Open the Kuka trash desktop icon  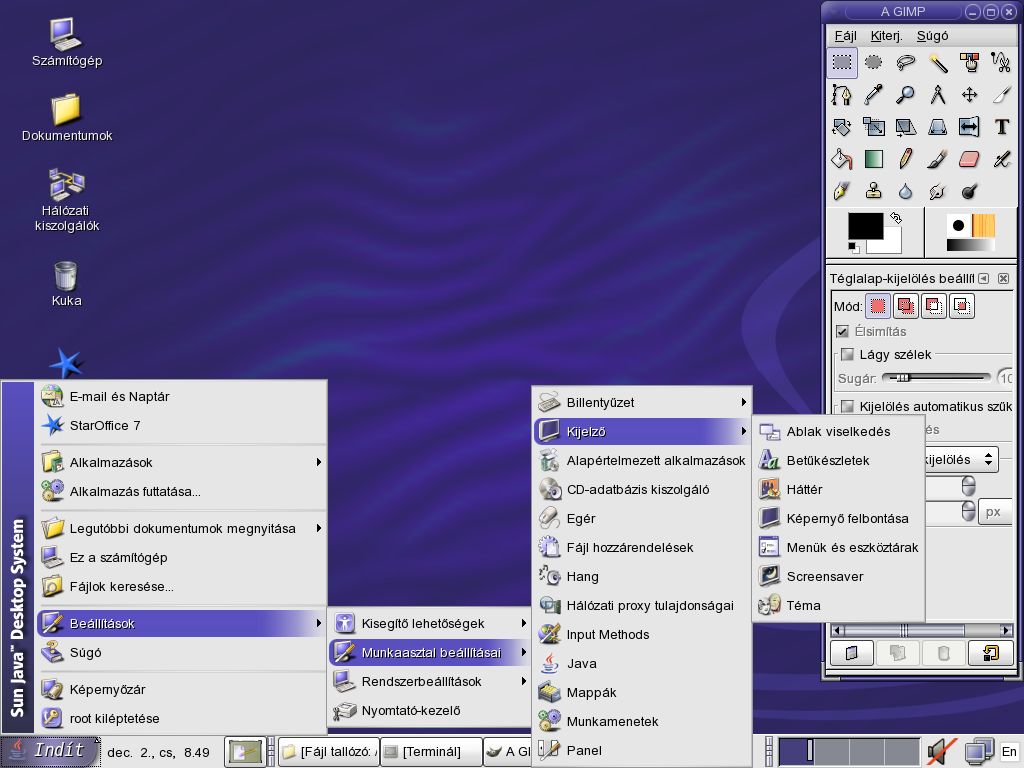[66, 284]
